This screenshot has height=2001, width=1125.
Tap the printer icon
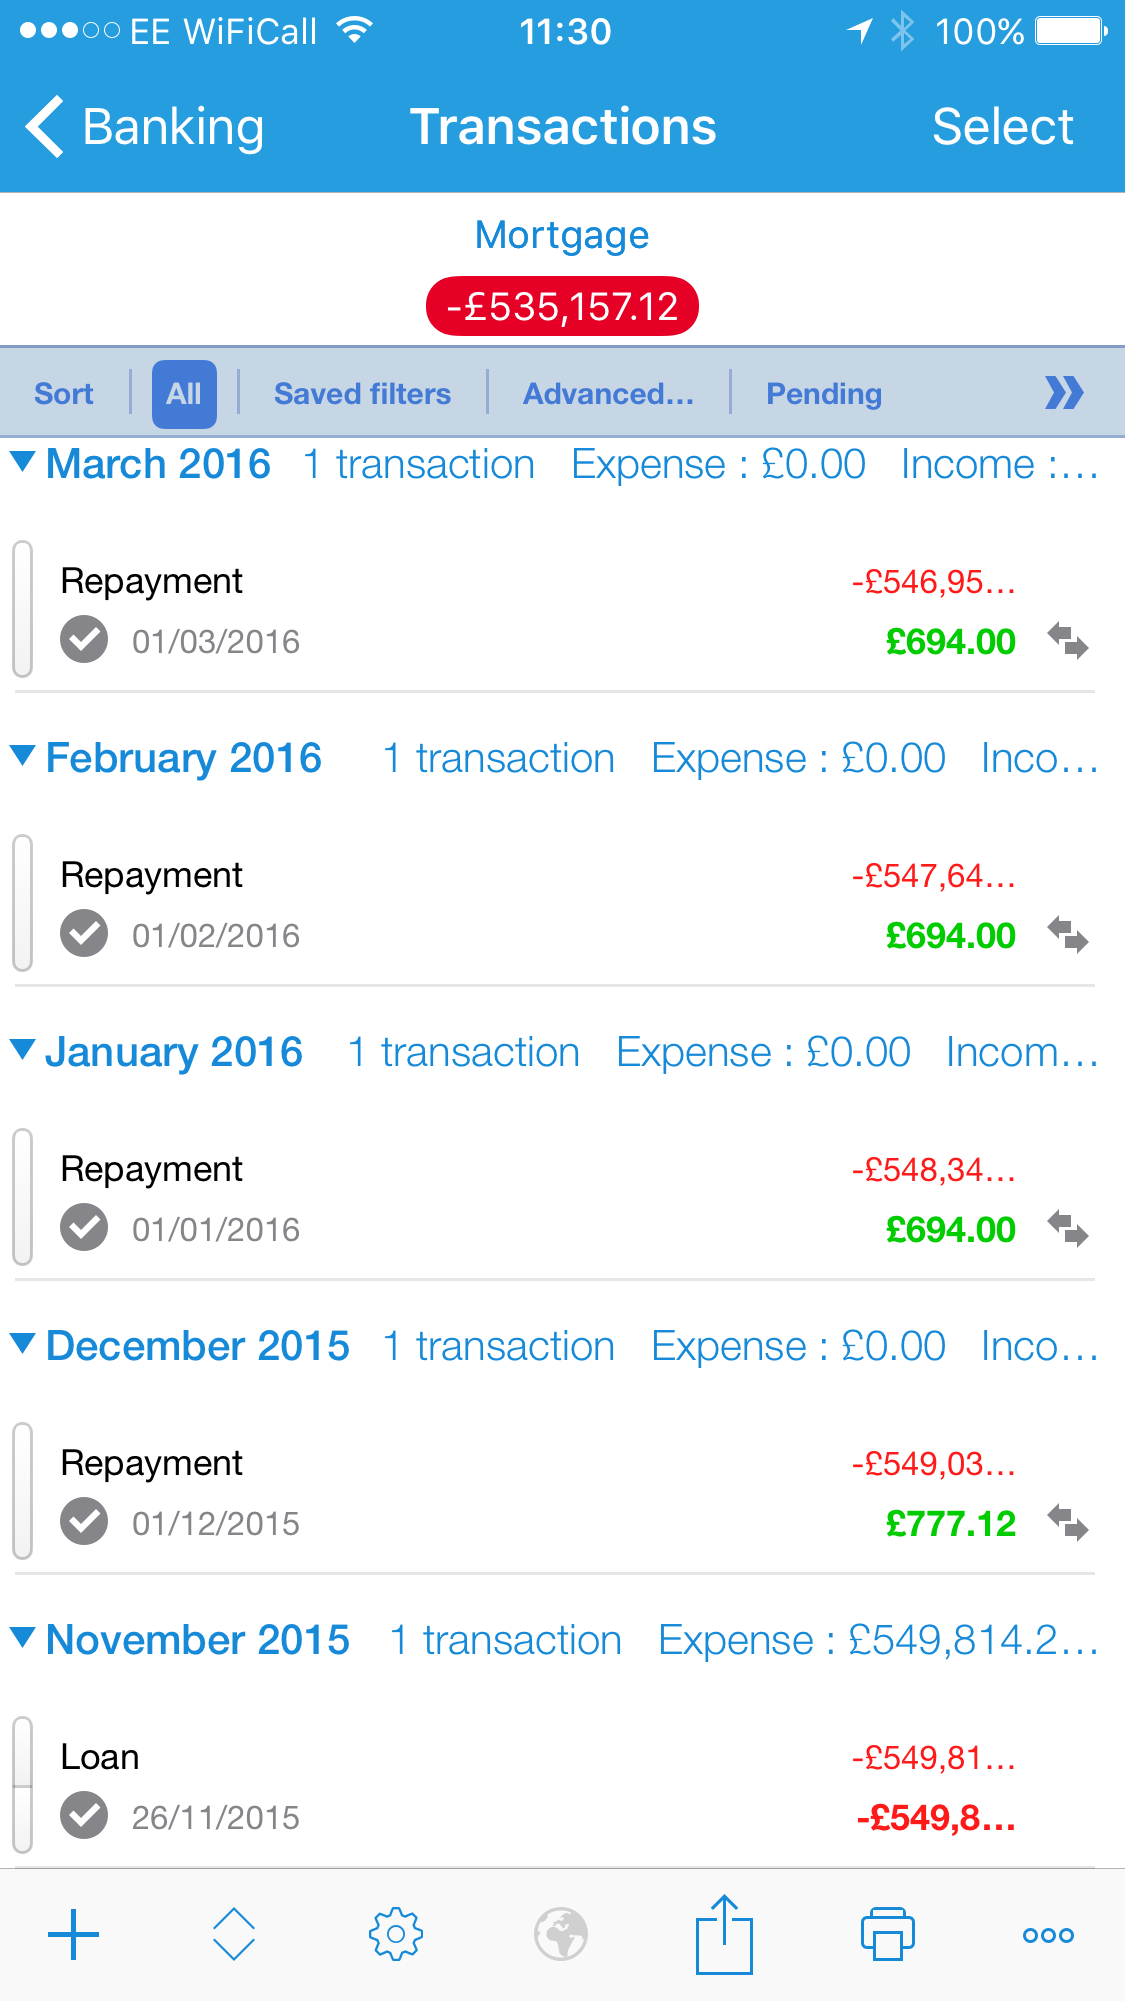tap(888, 1934)
